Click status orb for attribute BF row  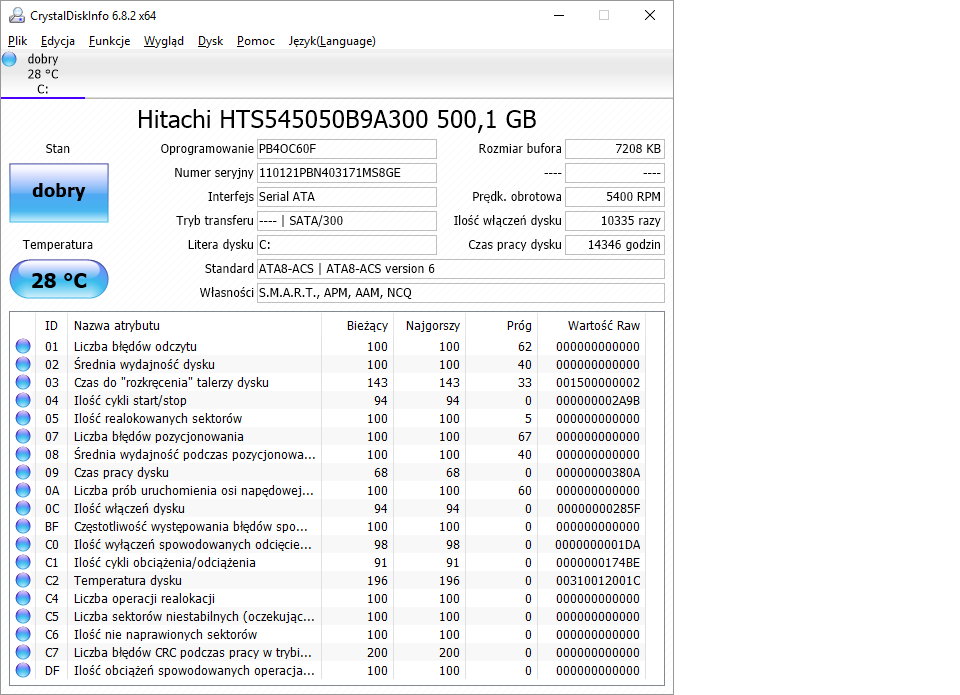(x=23, y=526)
